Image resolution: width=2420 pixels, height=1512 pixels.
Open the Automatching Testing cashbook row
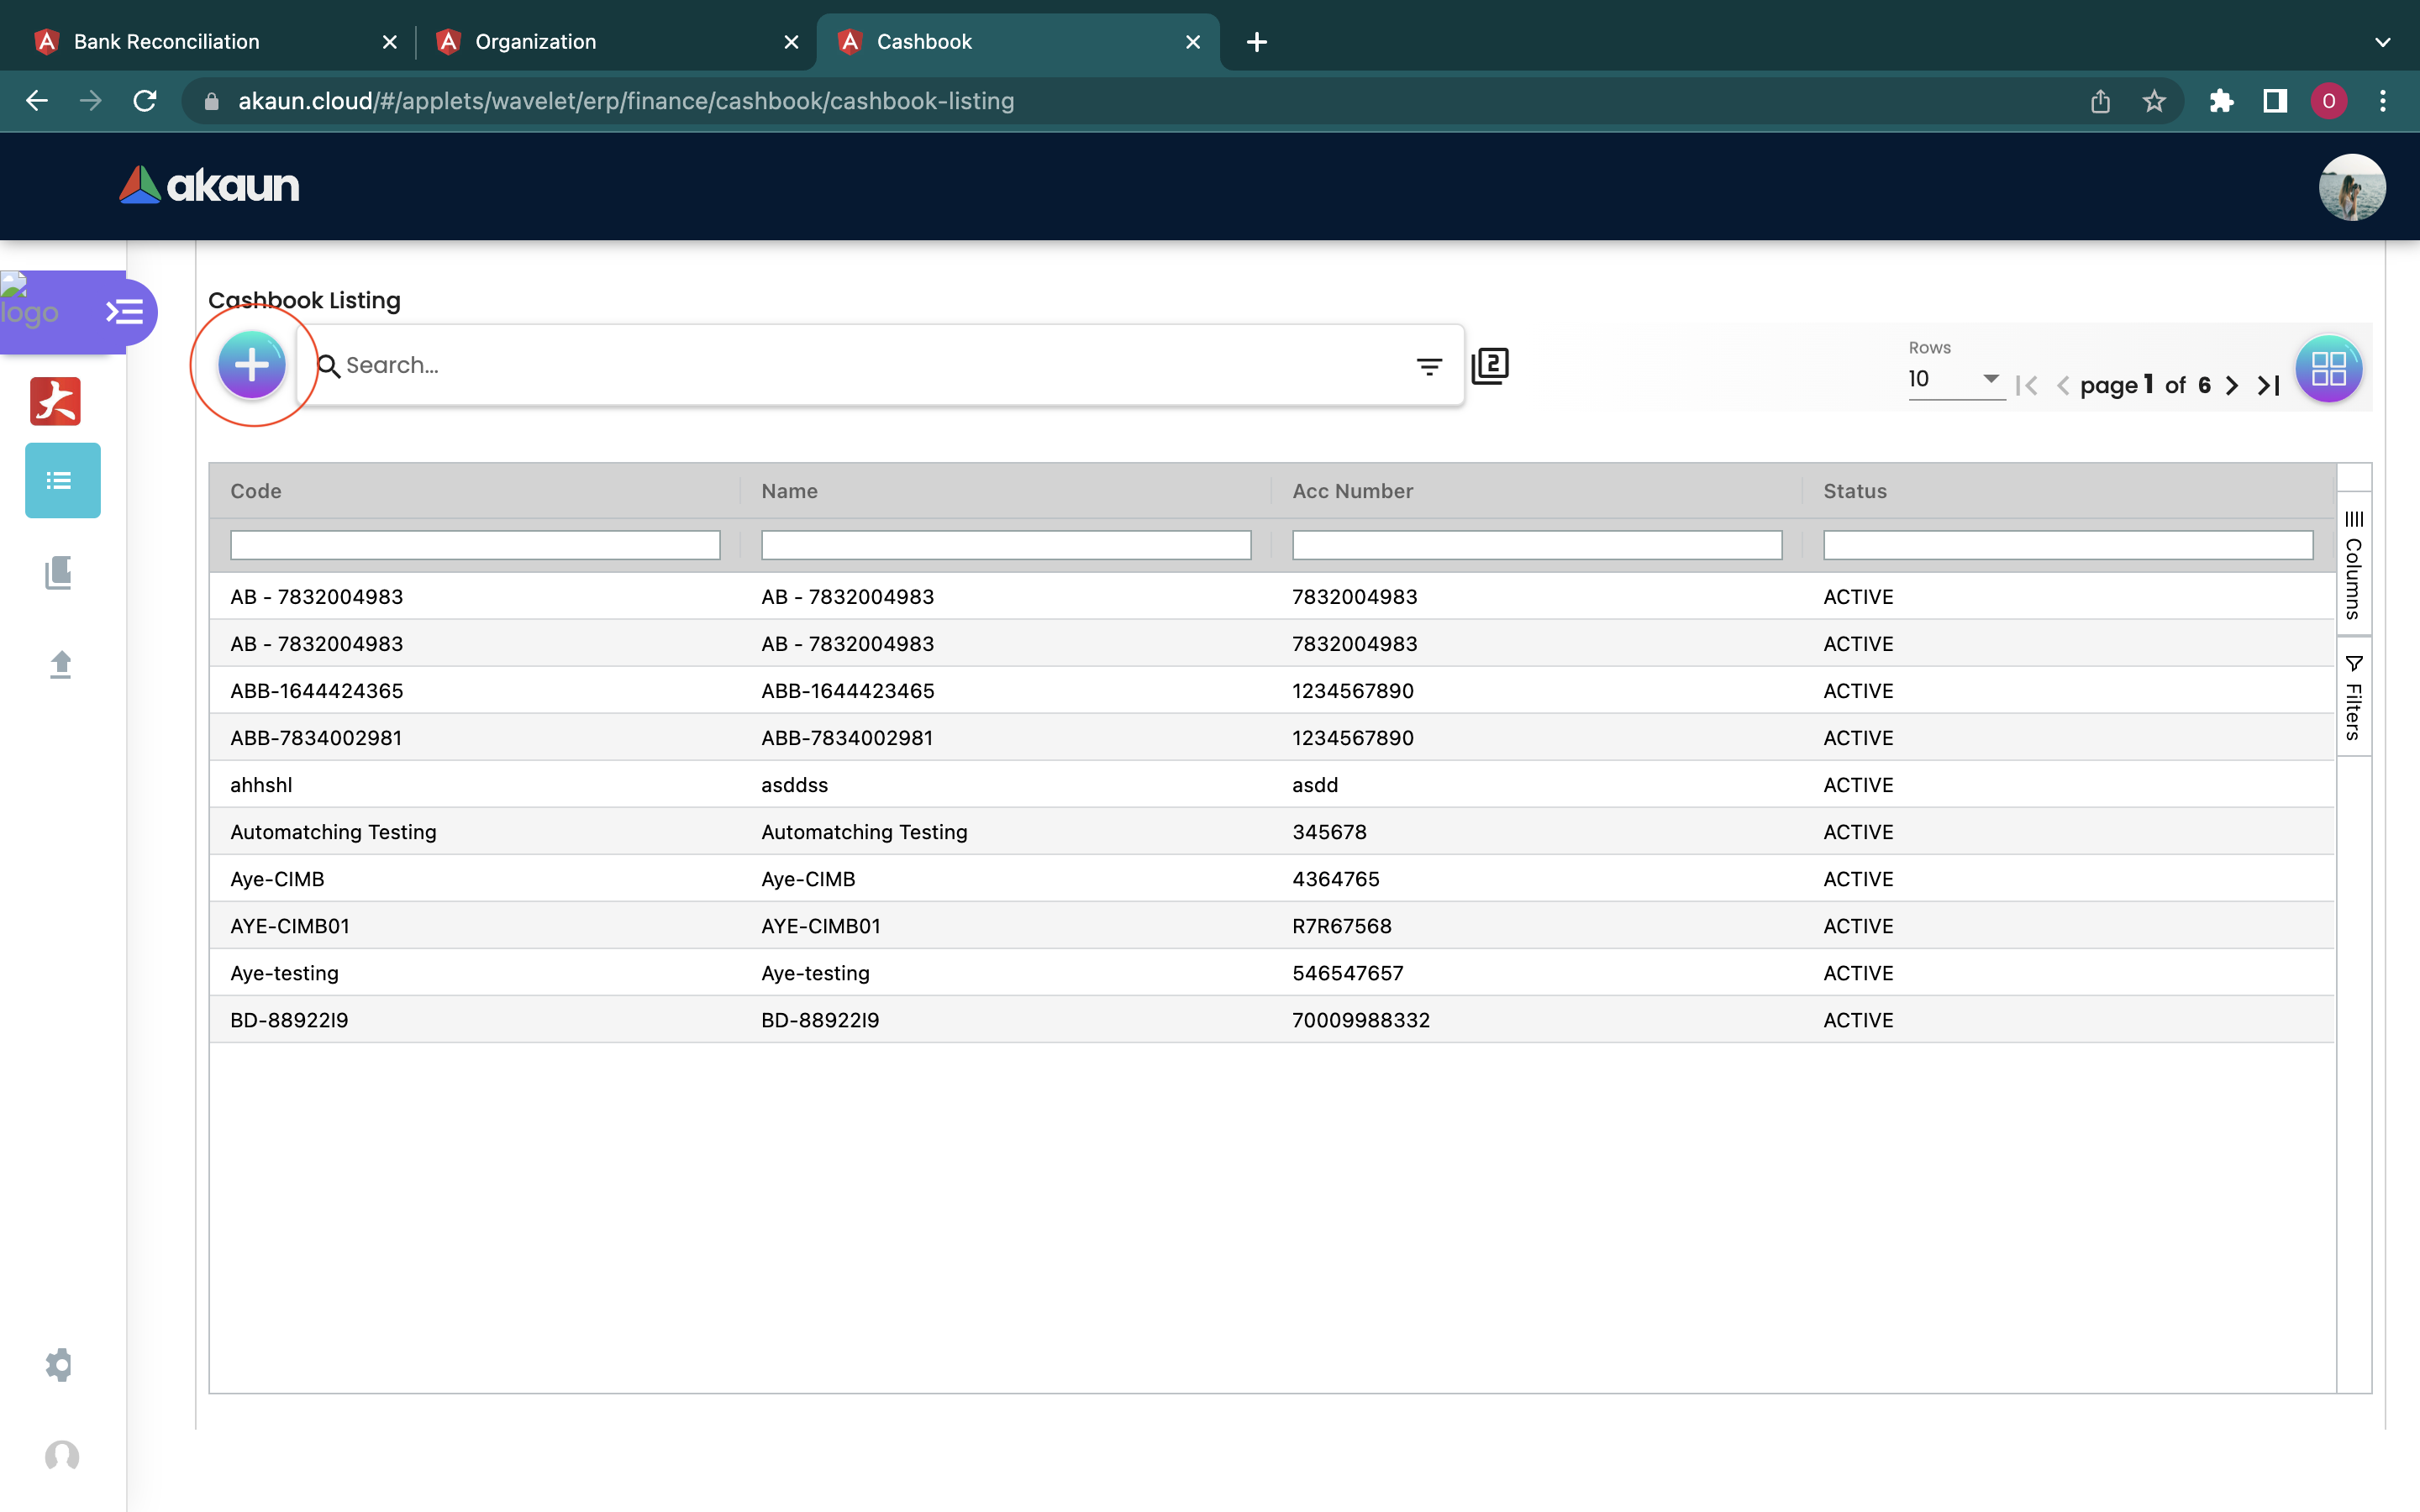pyautogui.click(x=333, y=832)
